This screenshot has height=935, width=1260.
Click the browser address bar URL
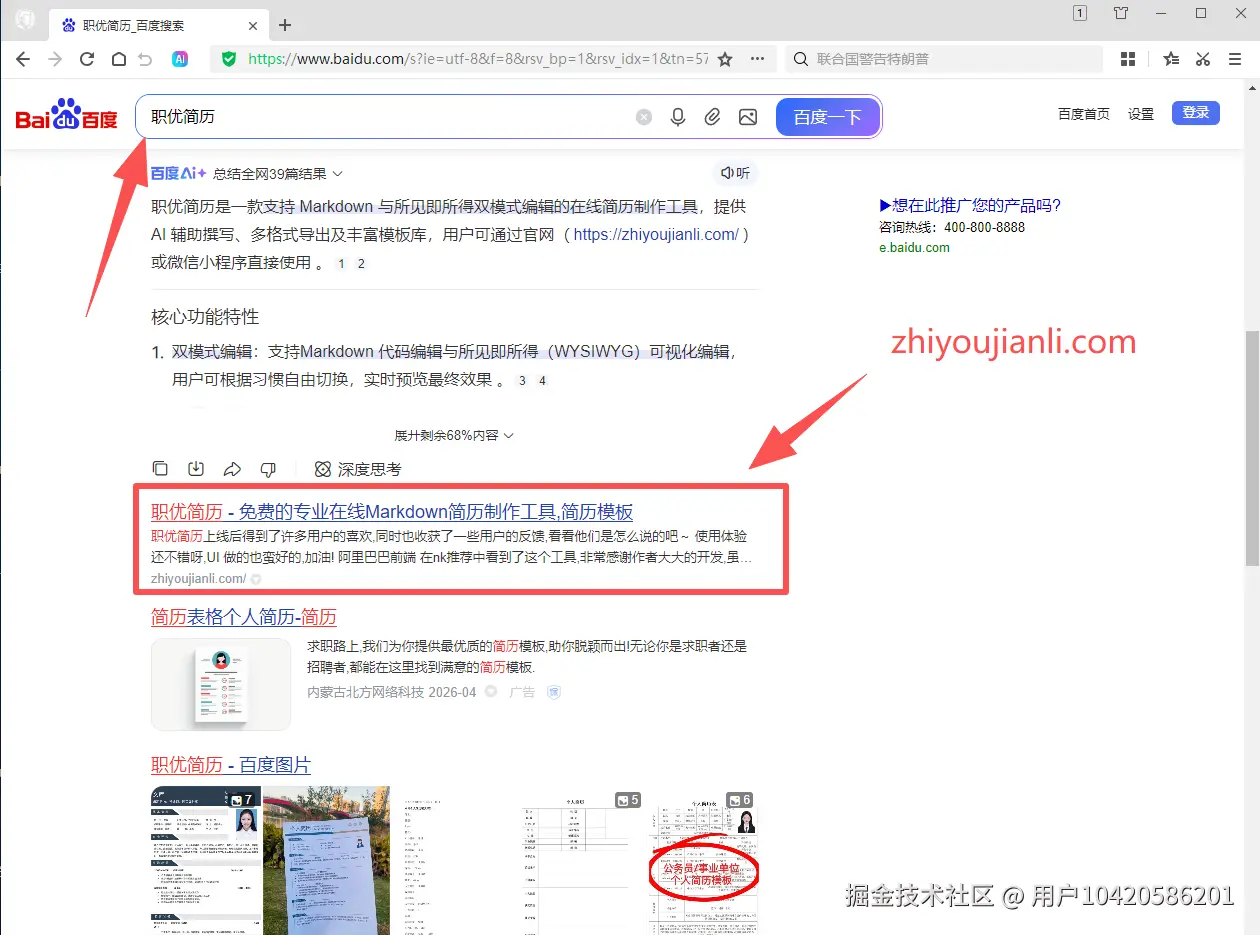(478, 59)
